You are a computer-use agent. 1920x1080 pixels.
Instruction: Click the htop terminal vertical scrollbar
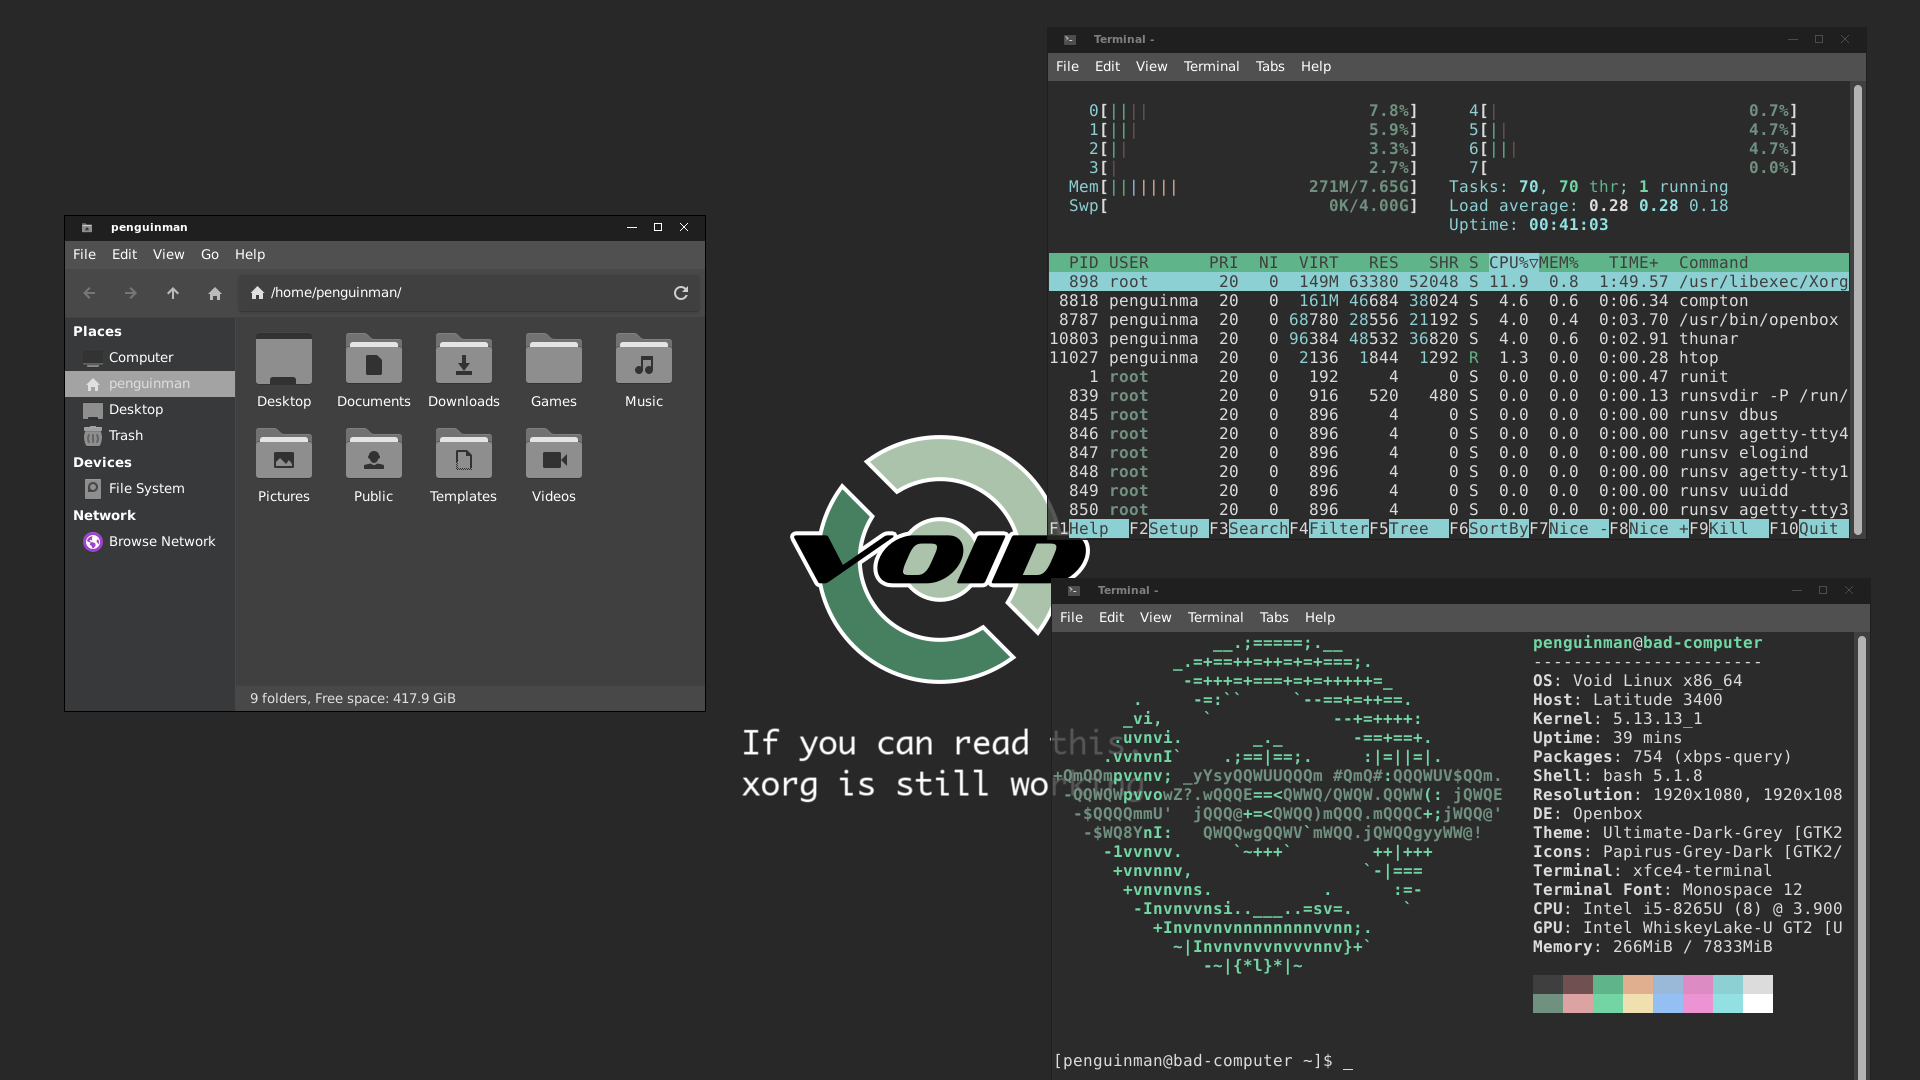pos(1858,310)
